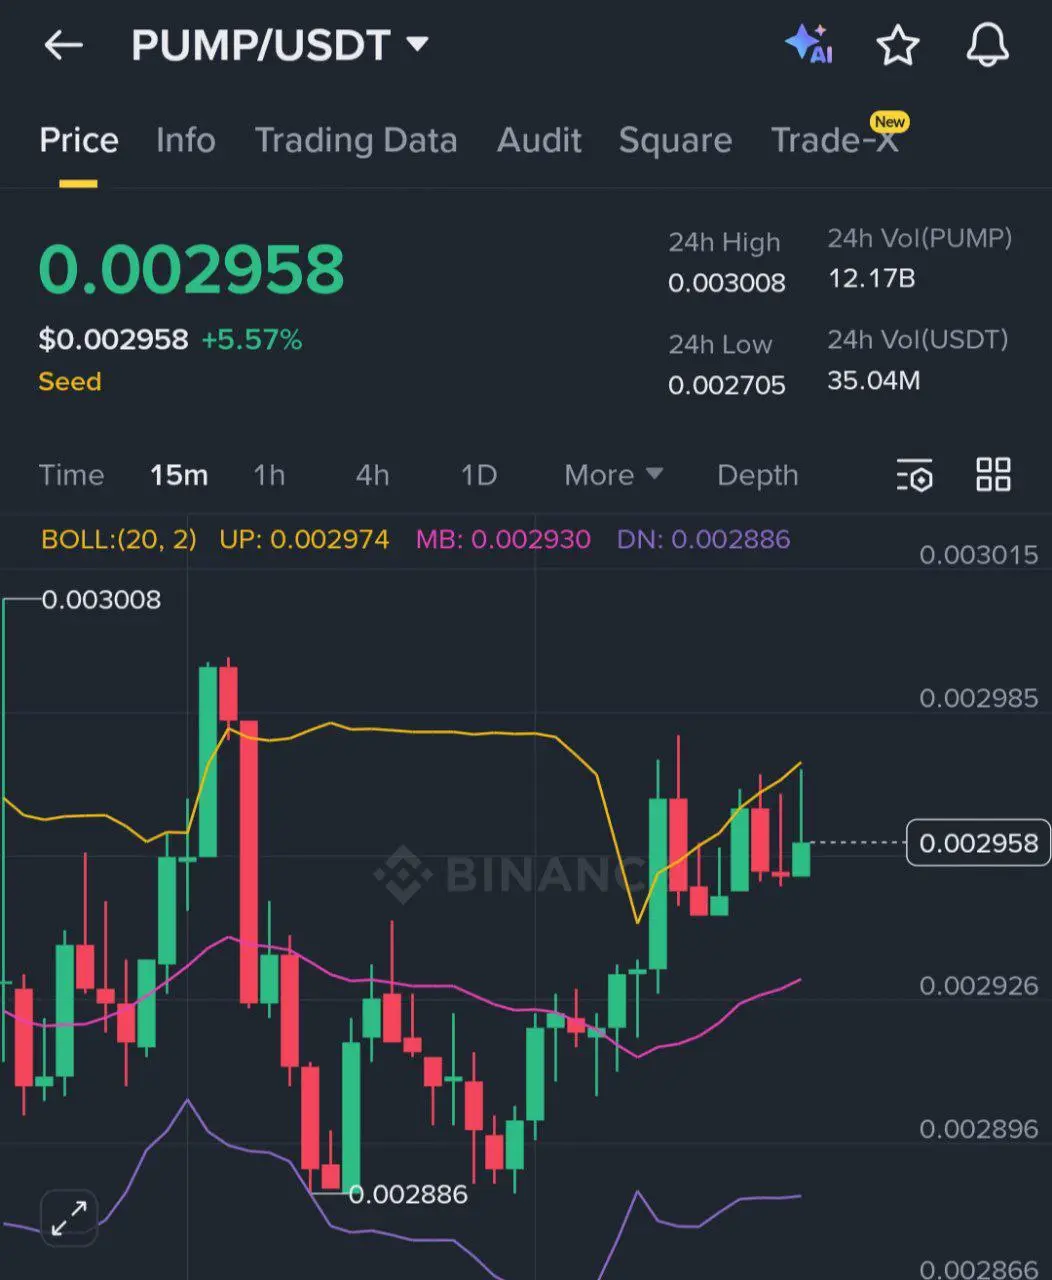Select the 4h interval
The width and height of the screenshot is (1052, 1280).
coord(372,475)
